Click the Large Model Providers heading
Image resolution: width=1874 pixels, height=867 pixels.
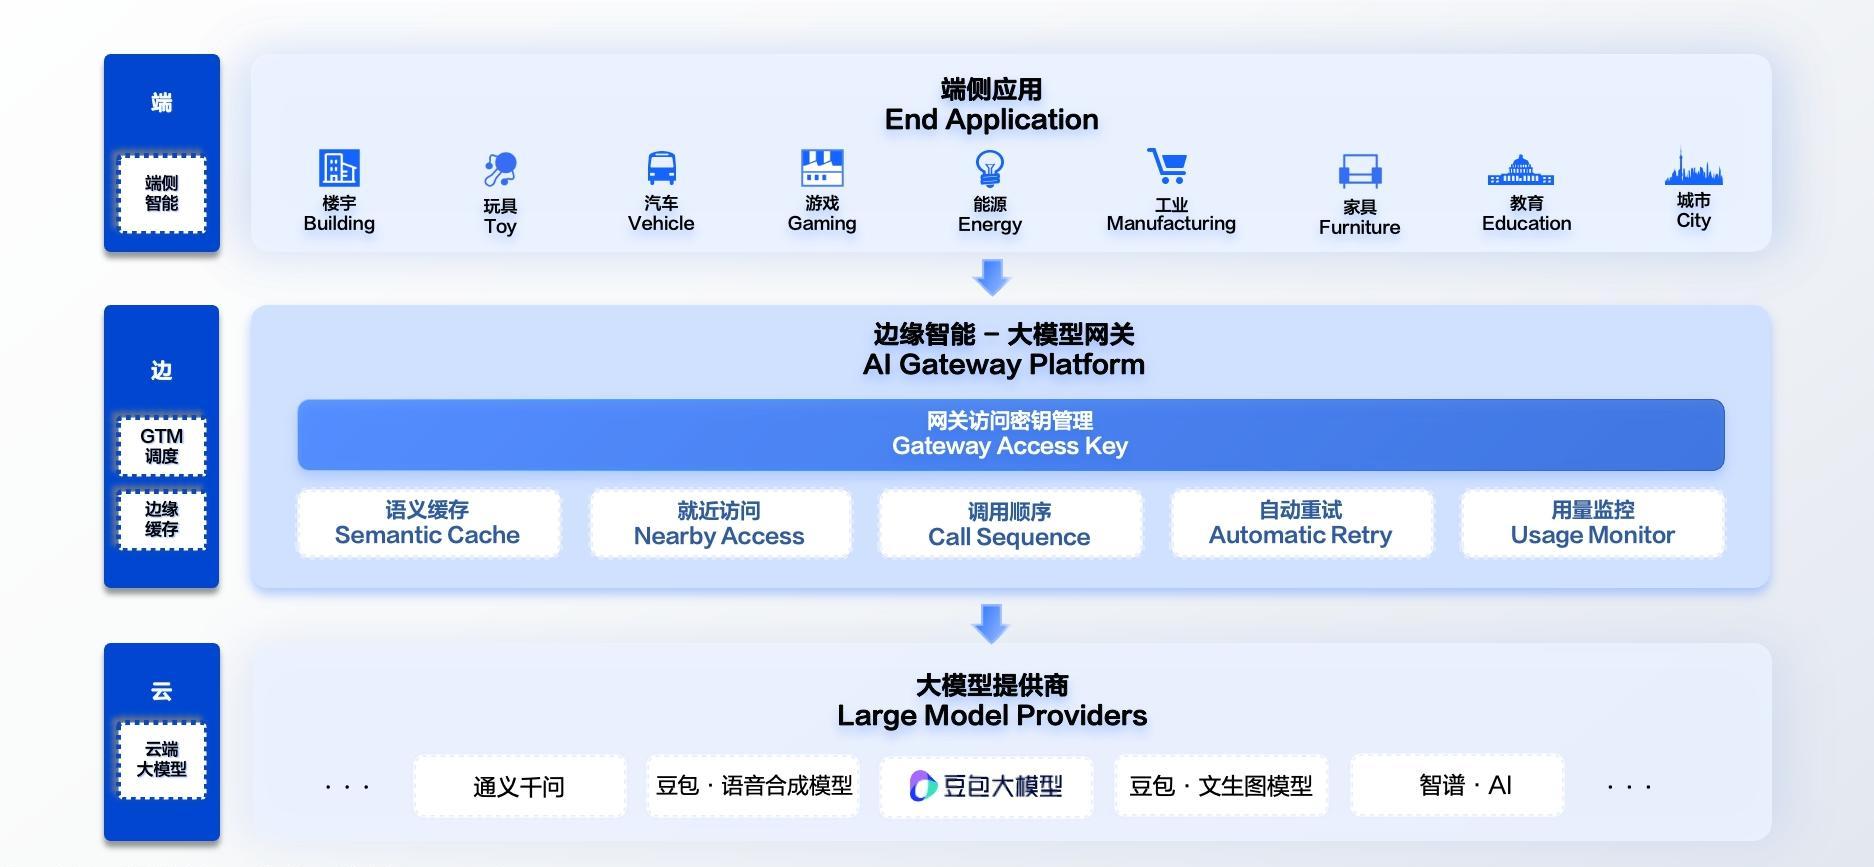[991, 716]
